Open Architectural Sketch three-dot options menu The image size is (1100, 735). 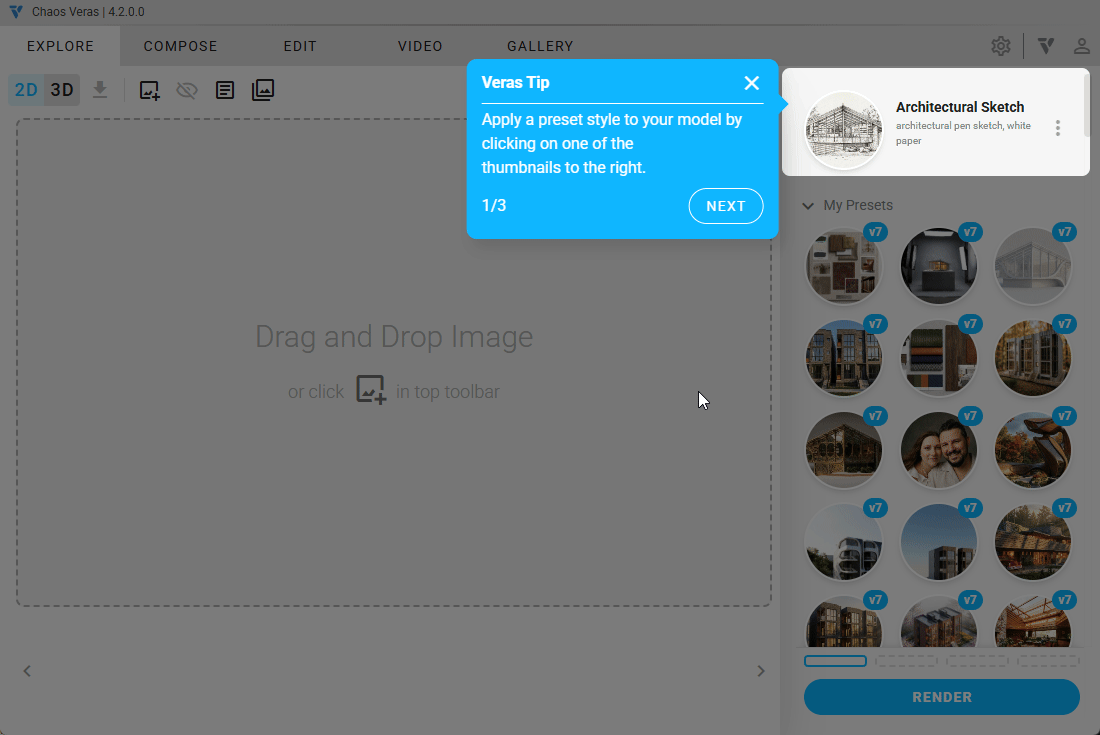[1057, 128]
